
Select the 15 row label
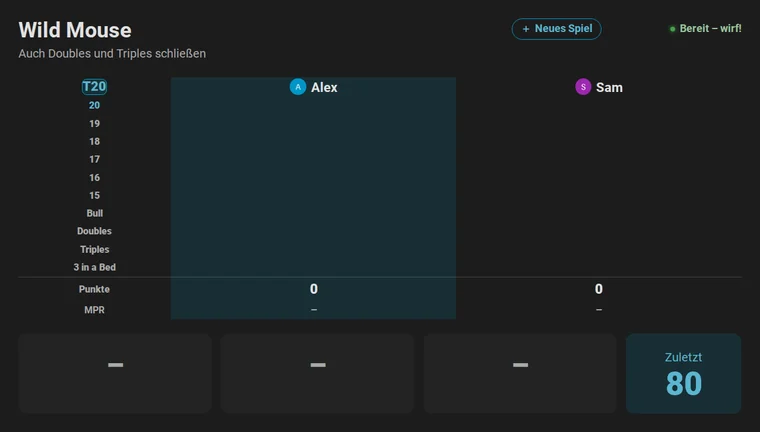(94, 195)
